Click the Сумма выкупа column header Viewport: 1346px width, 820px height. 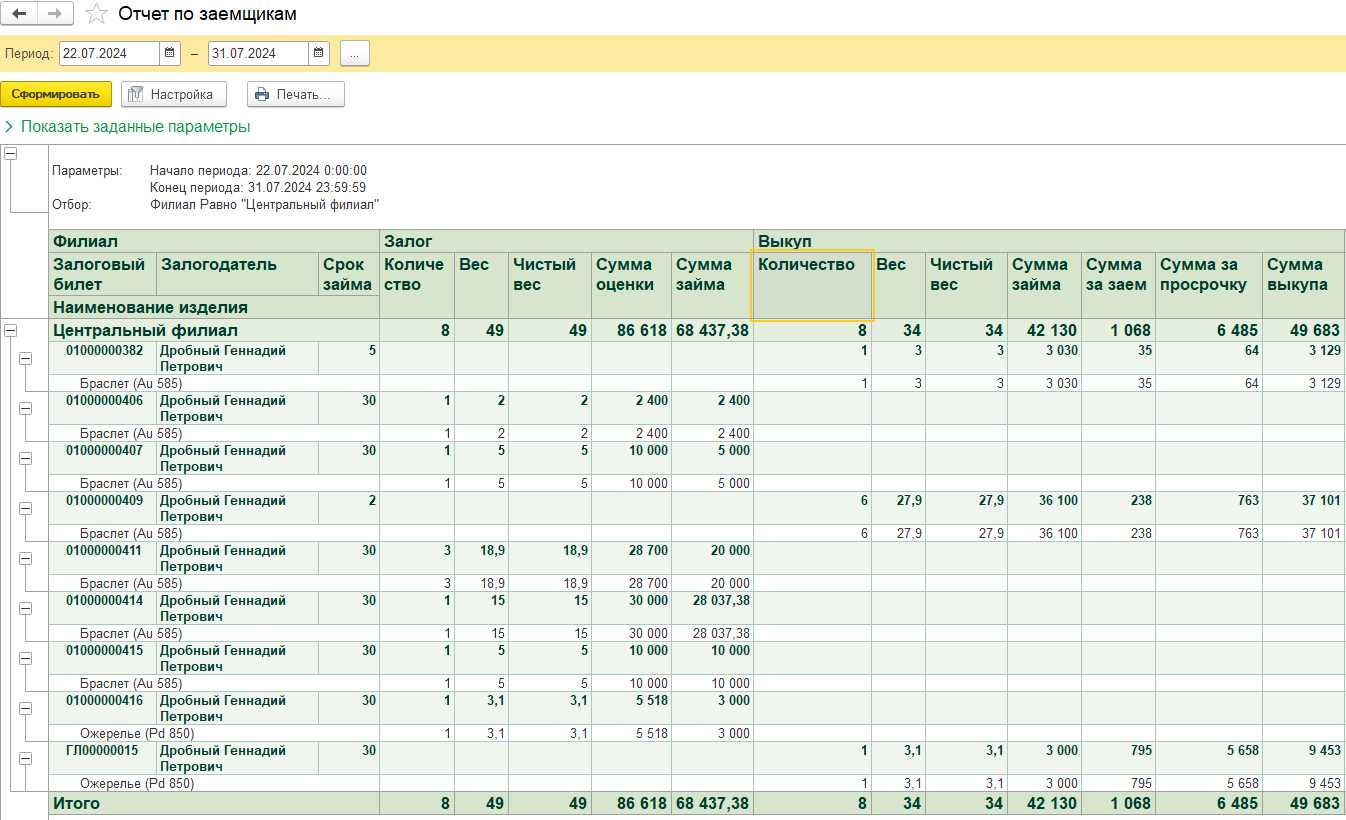[x=1303, y=285]
